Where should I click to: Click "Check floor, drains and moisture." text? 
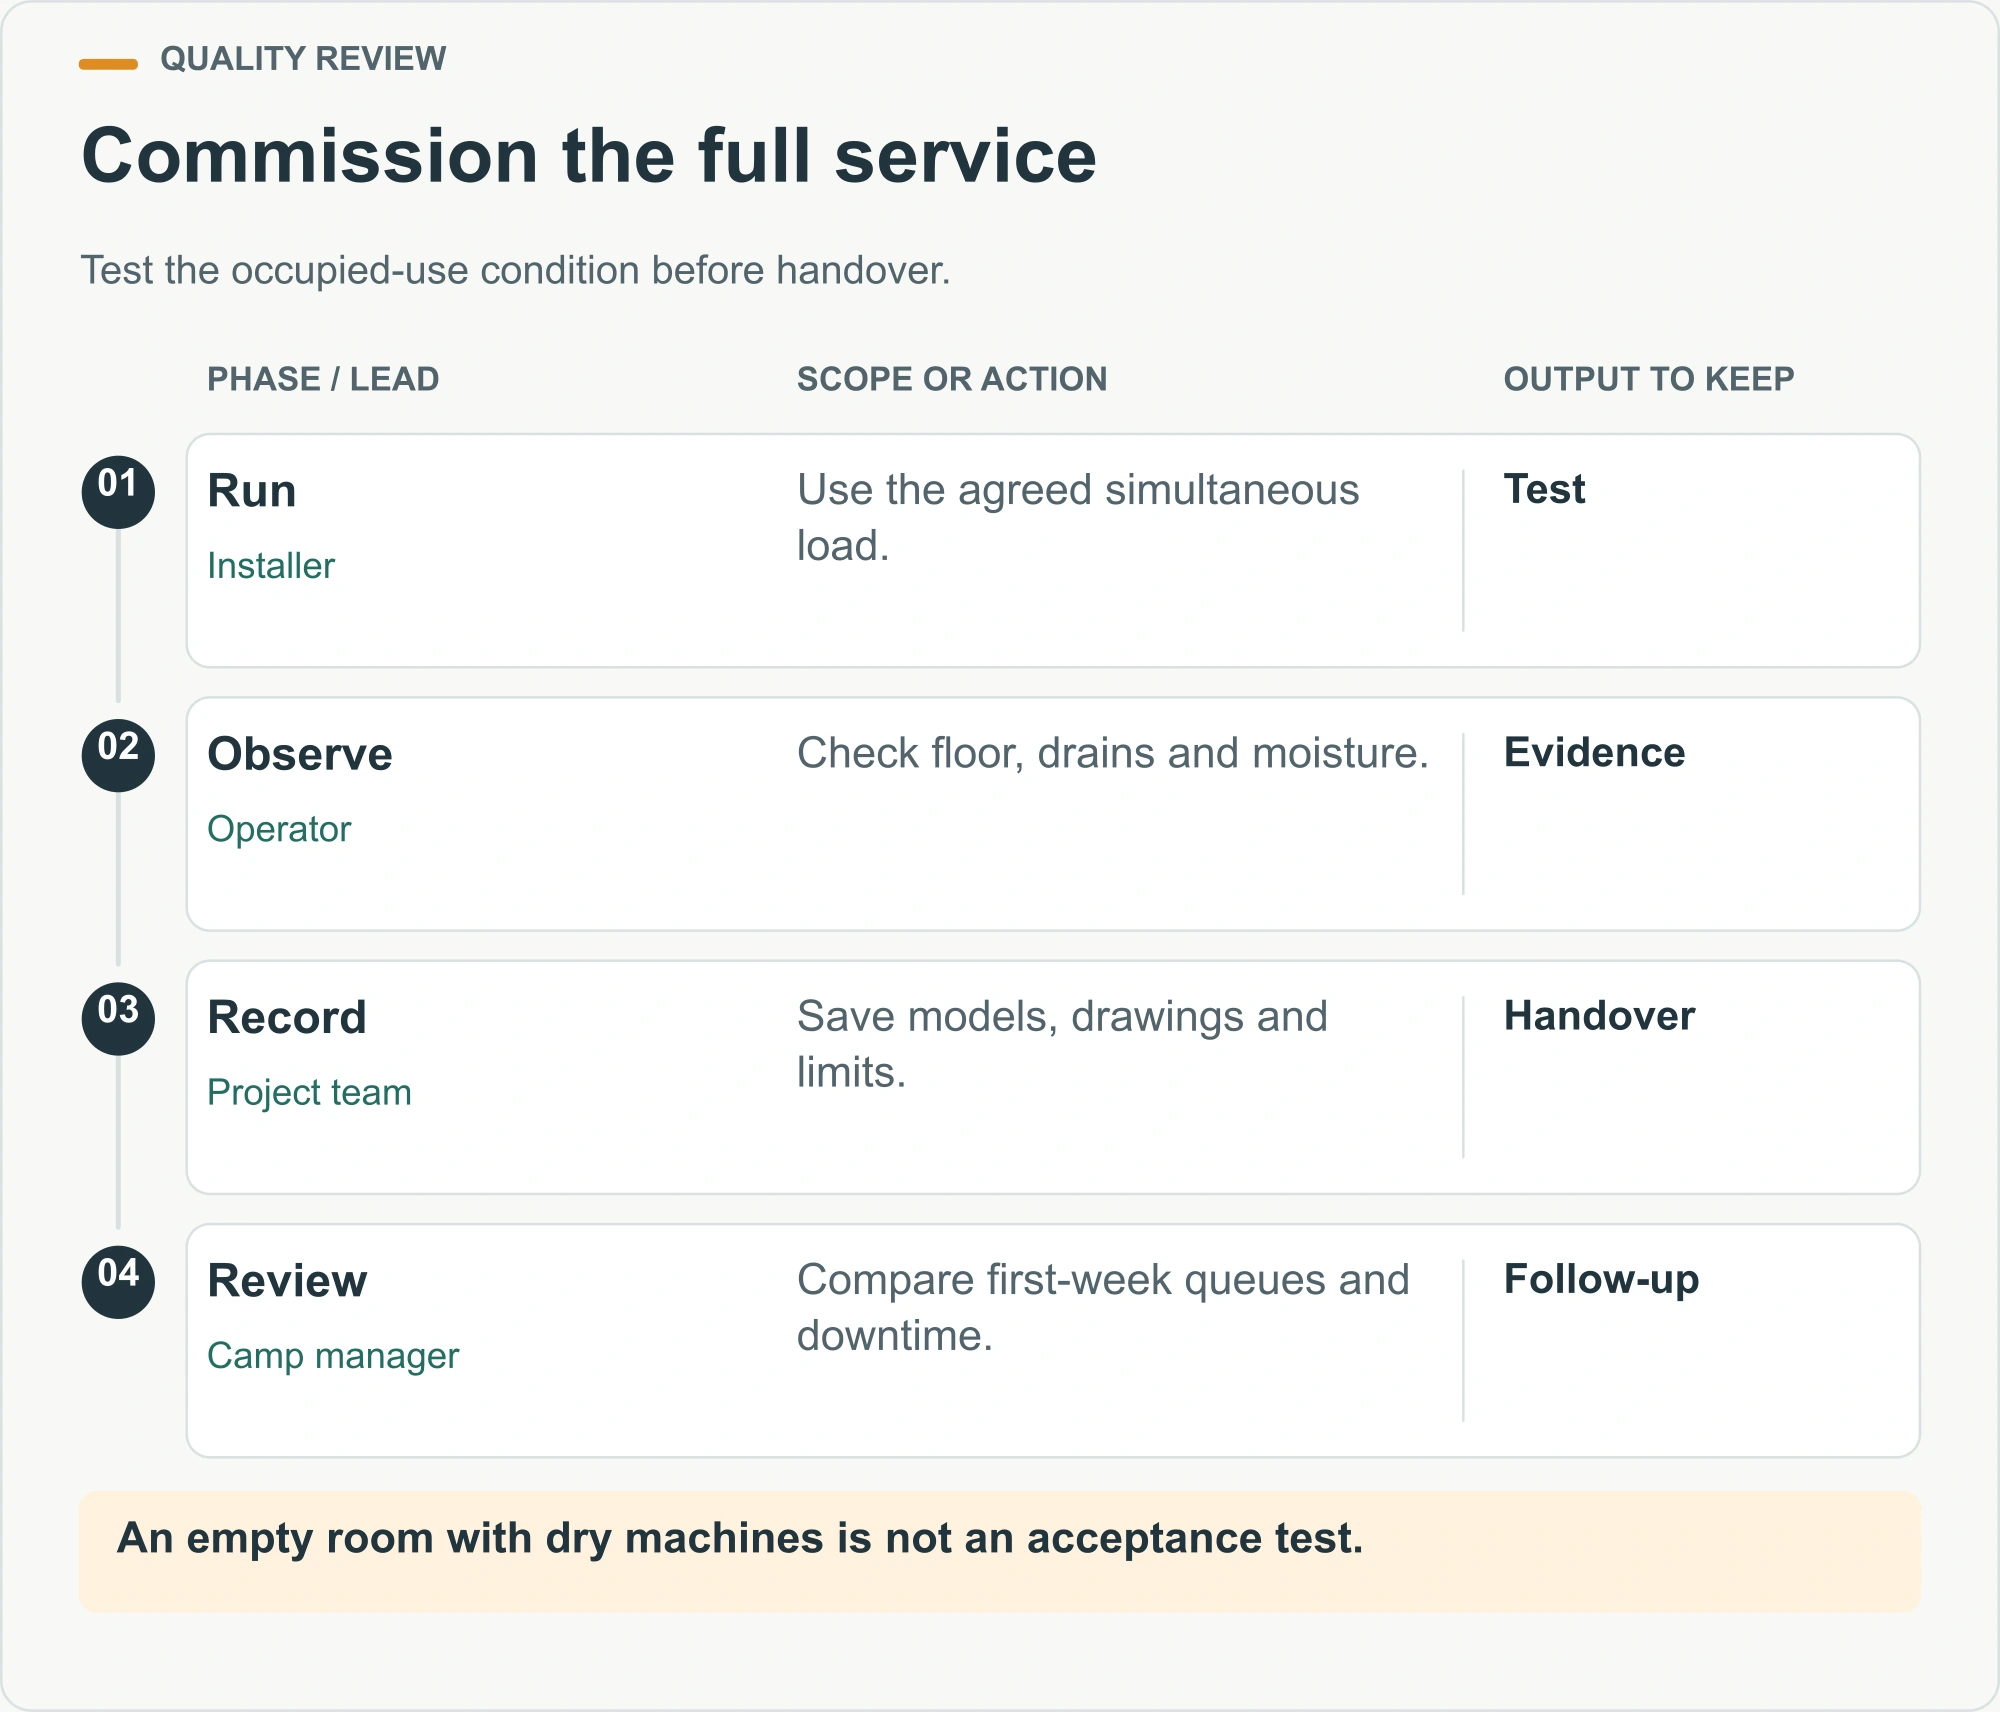[1113, 753]
